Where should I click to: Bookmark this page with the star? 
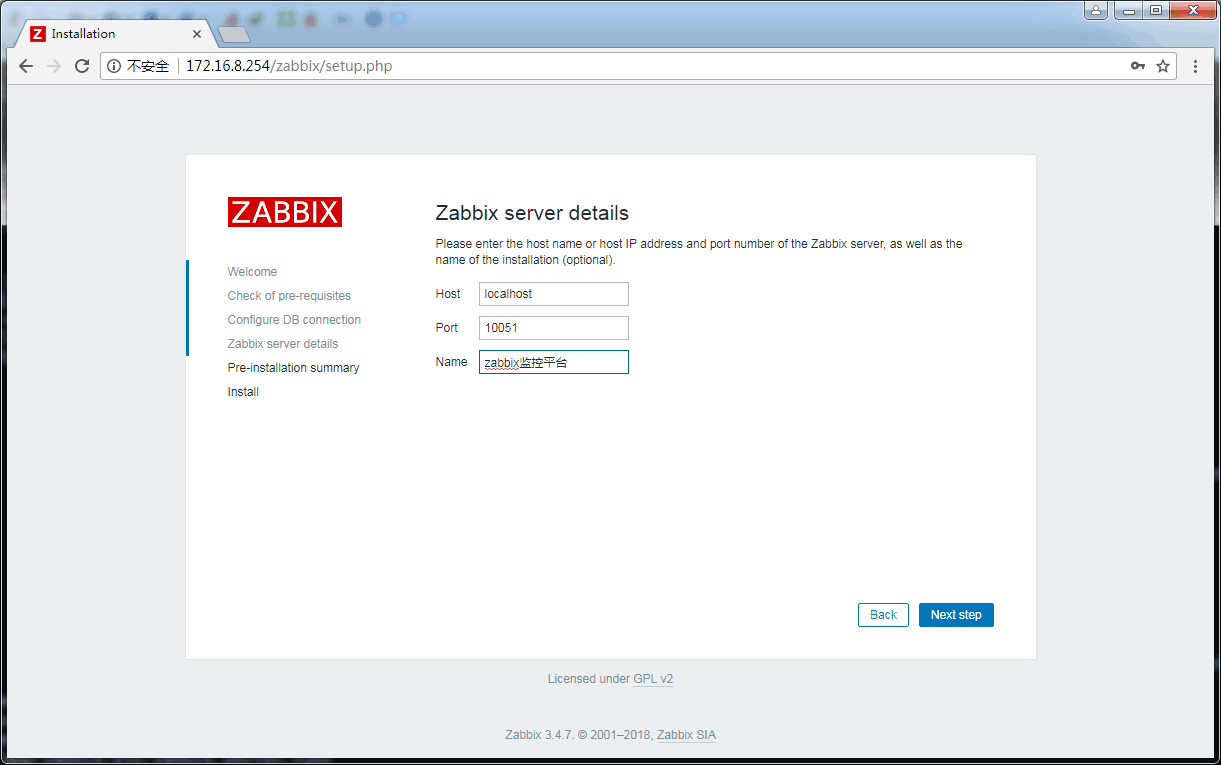(1163, 66)
